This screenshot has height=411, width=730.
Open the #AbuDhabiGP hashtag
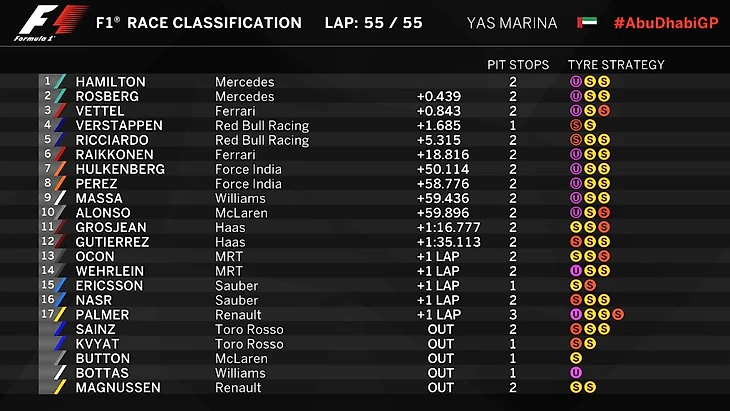(666, 23)
